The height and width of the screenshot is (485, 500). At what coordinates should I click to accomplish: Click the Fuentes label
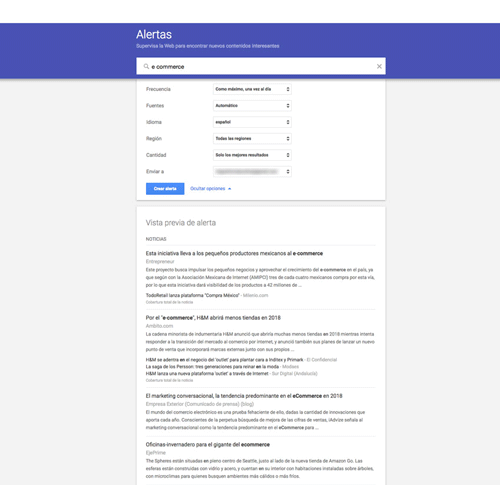(x=155, y=106)
